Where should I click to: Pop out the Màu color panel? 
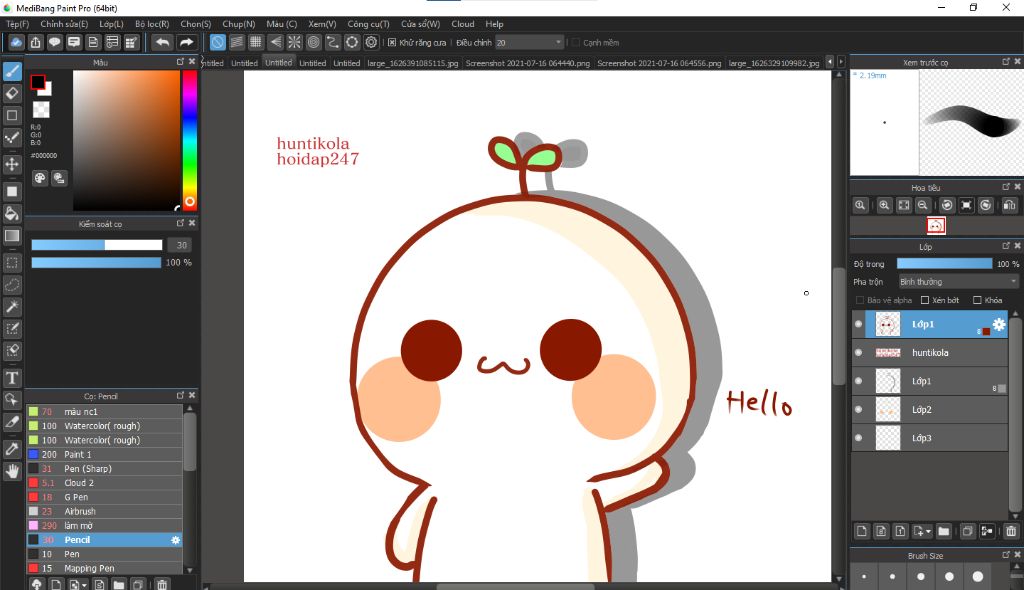click(180, 61)
